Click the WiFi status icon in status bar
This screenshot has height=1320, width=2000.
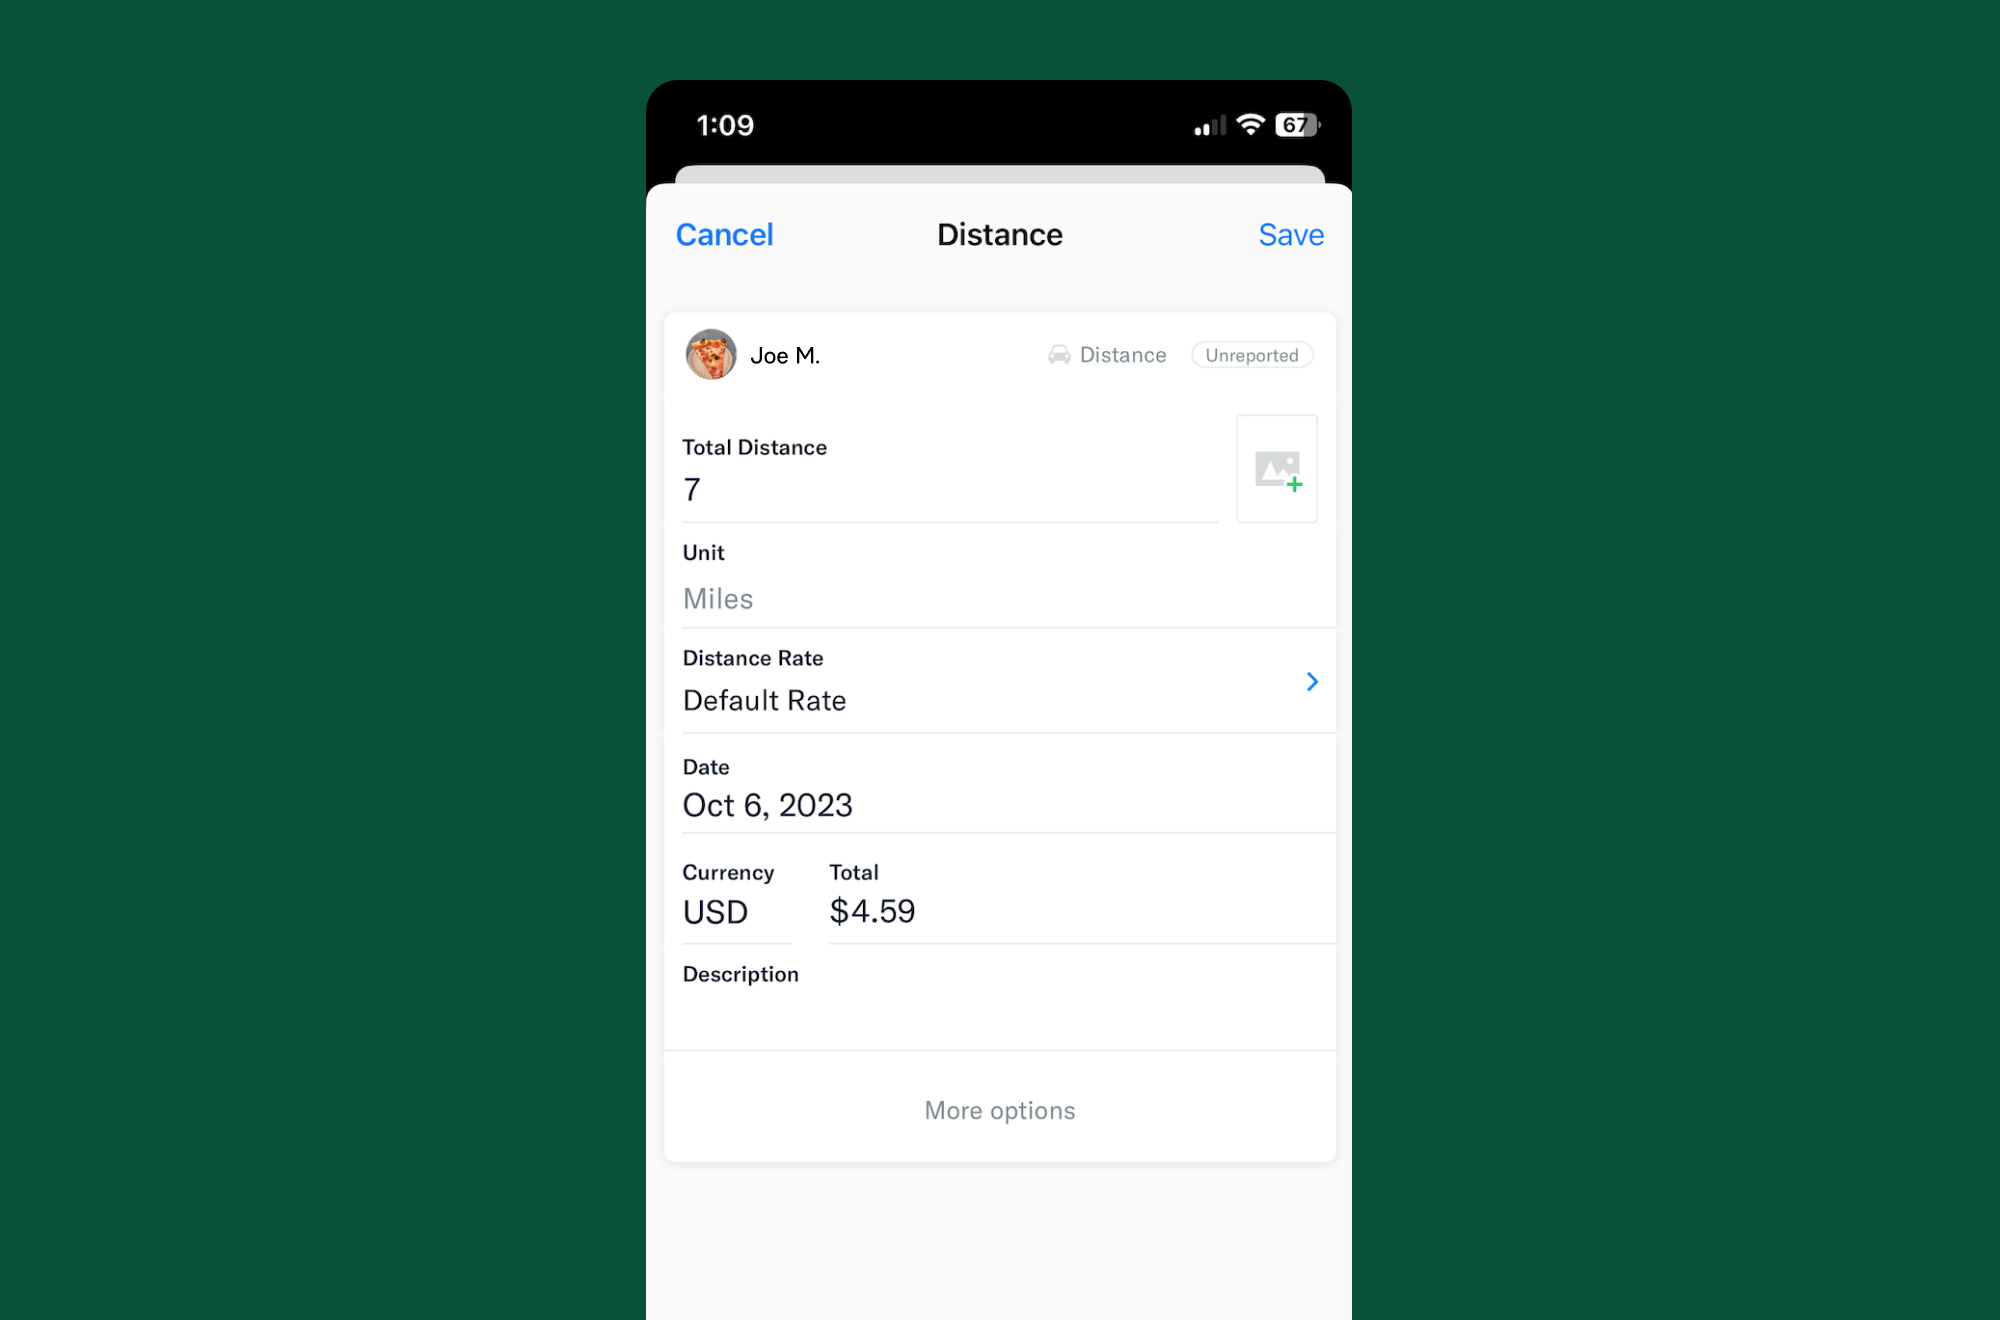click(1250, 124)
